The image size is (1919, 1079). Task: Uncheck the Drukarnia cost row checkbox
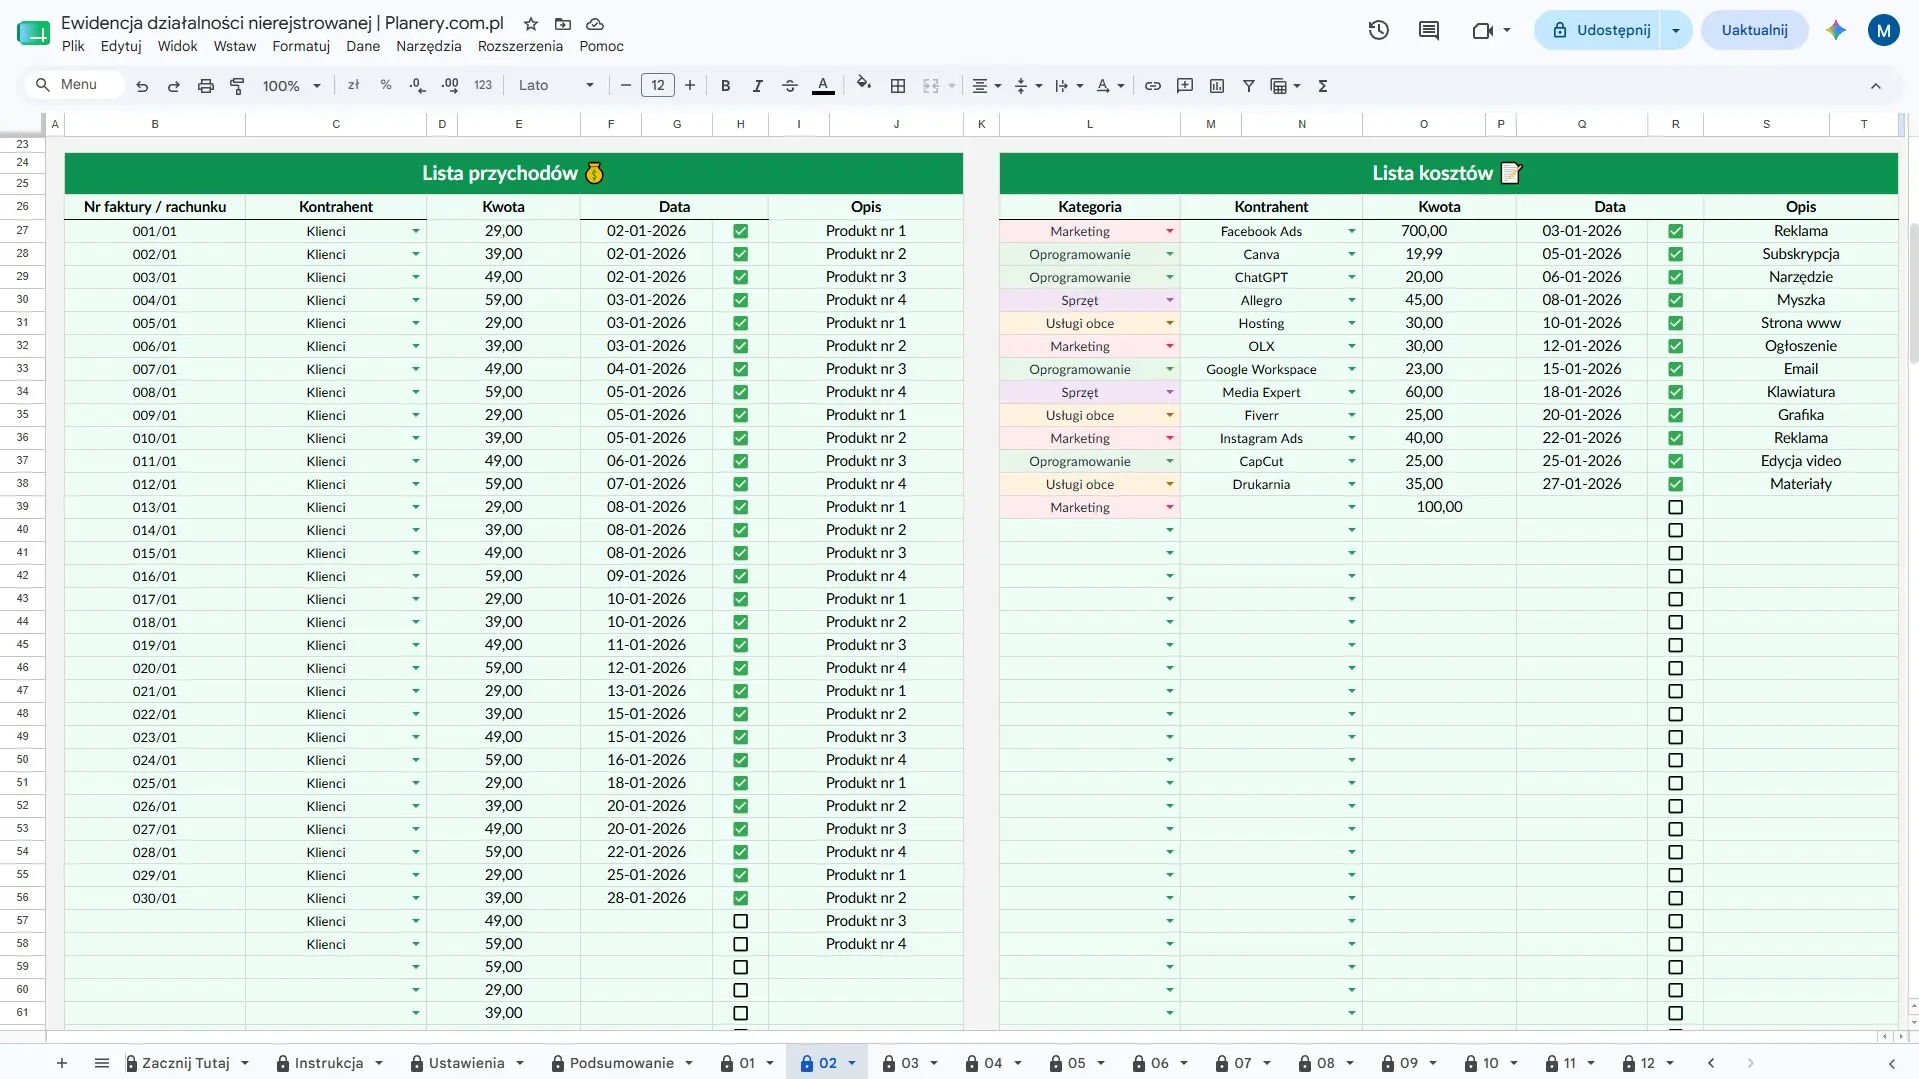(1676, 484)
